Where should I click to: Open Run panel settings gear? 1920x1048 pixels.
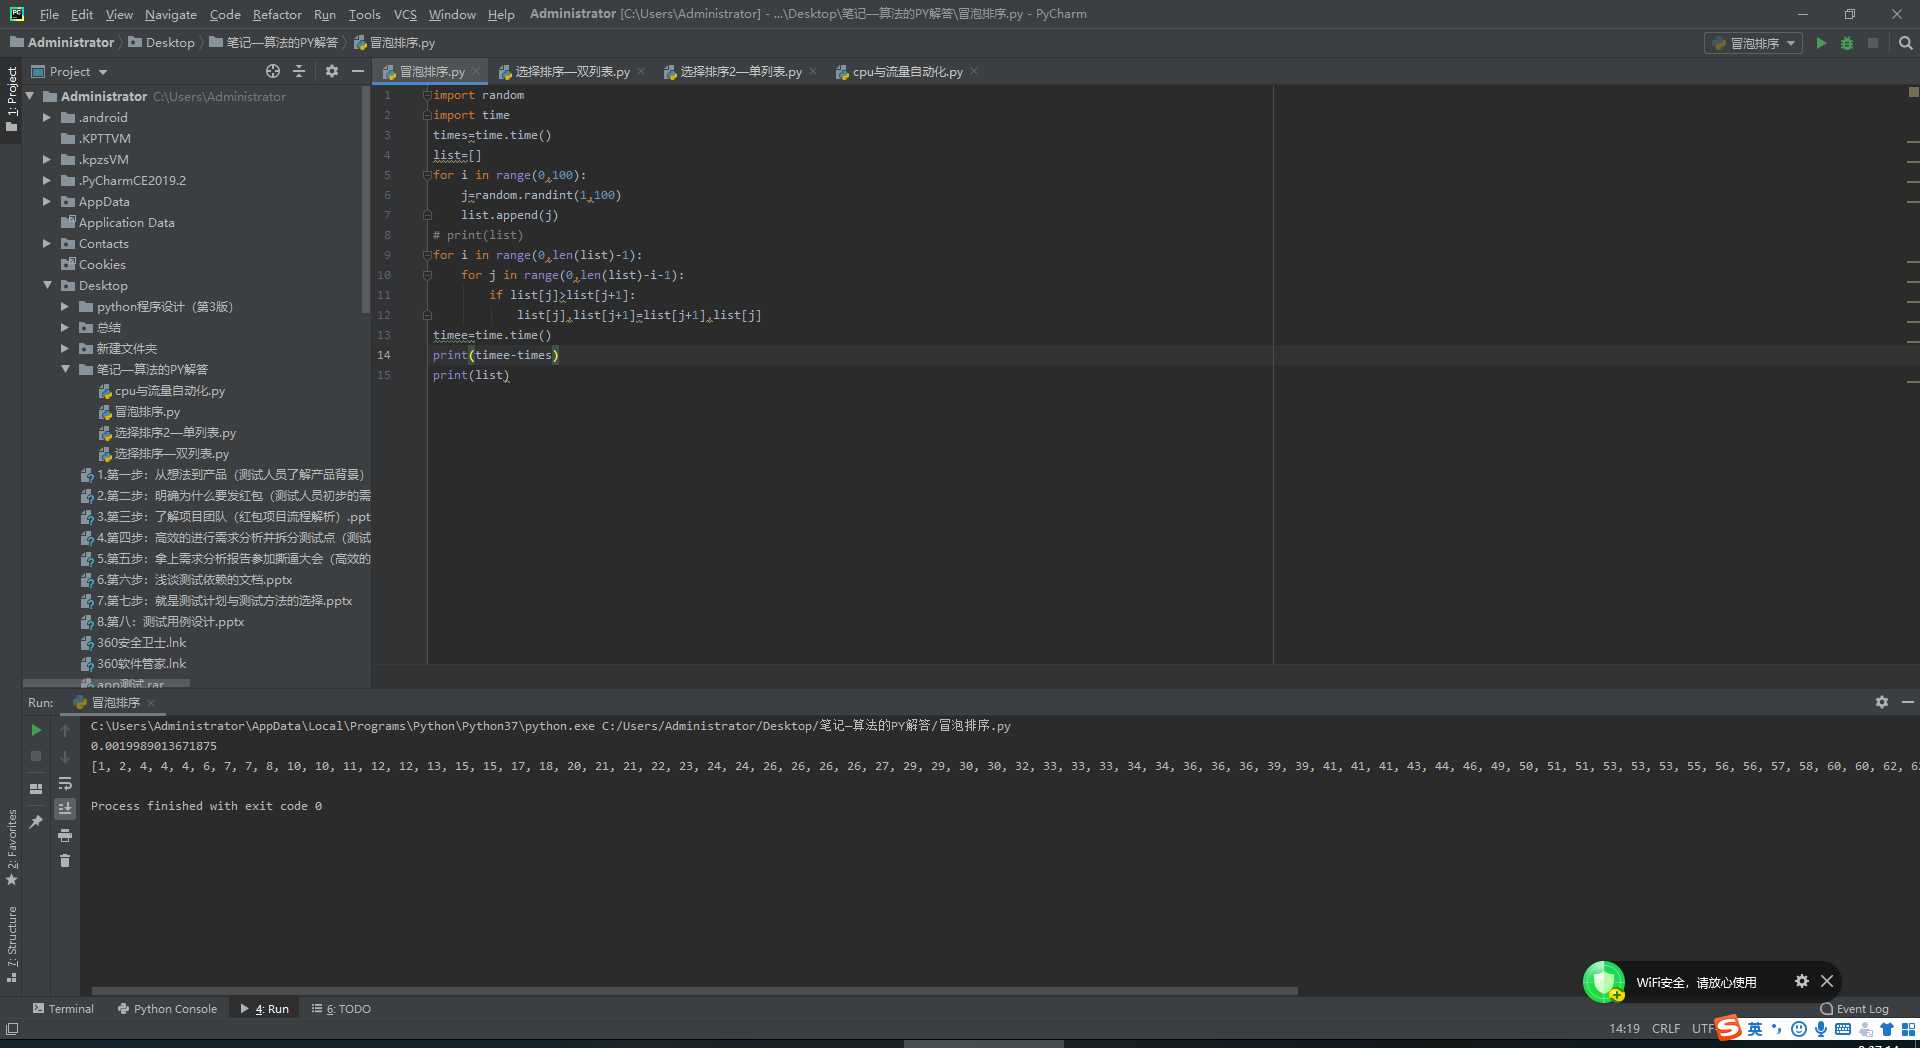coord(1881,702)
